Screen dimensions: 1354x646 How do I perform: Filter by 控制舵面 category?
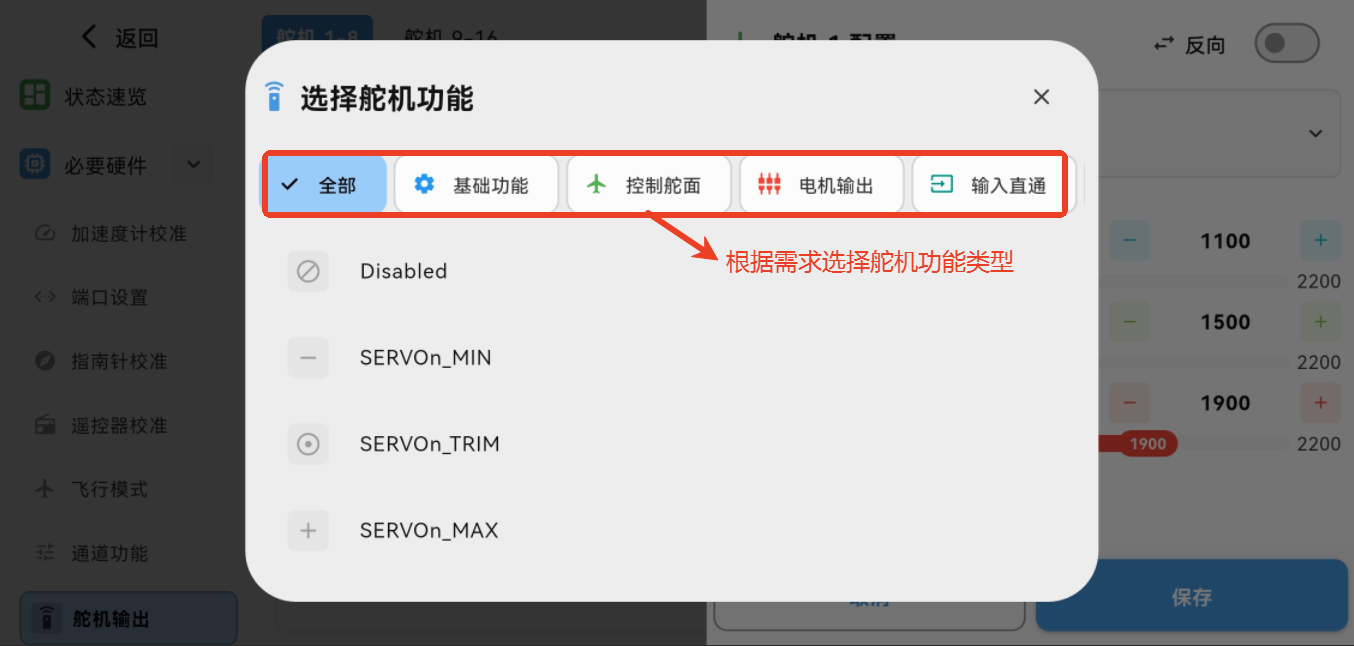pyautogui.click(x=648, y=185)
